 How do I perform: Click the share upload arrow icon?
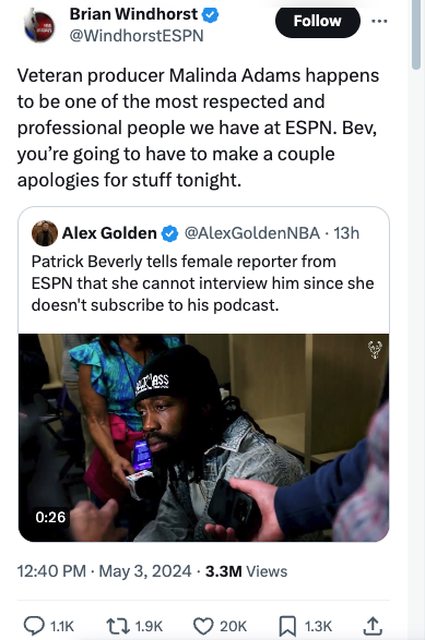(372, 626)
